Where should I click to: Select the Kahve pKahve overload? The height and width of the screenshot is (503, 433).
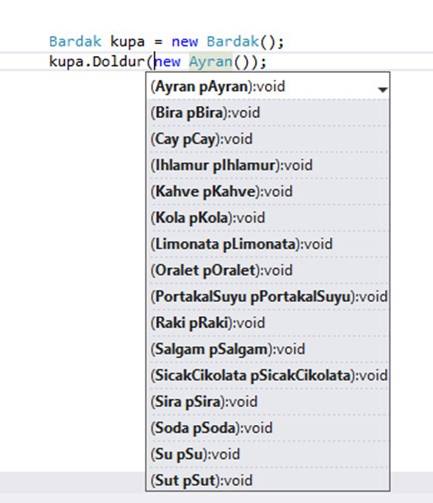coord(268,192)
